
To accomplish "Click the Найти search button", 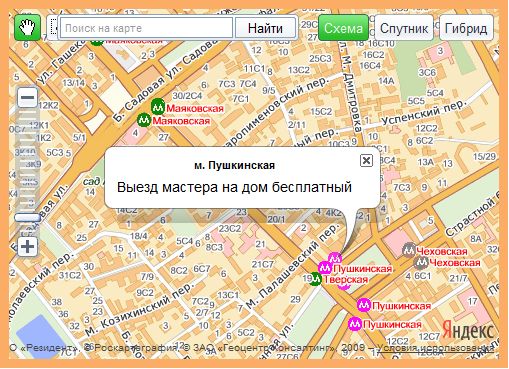I will point(265,28).
